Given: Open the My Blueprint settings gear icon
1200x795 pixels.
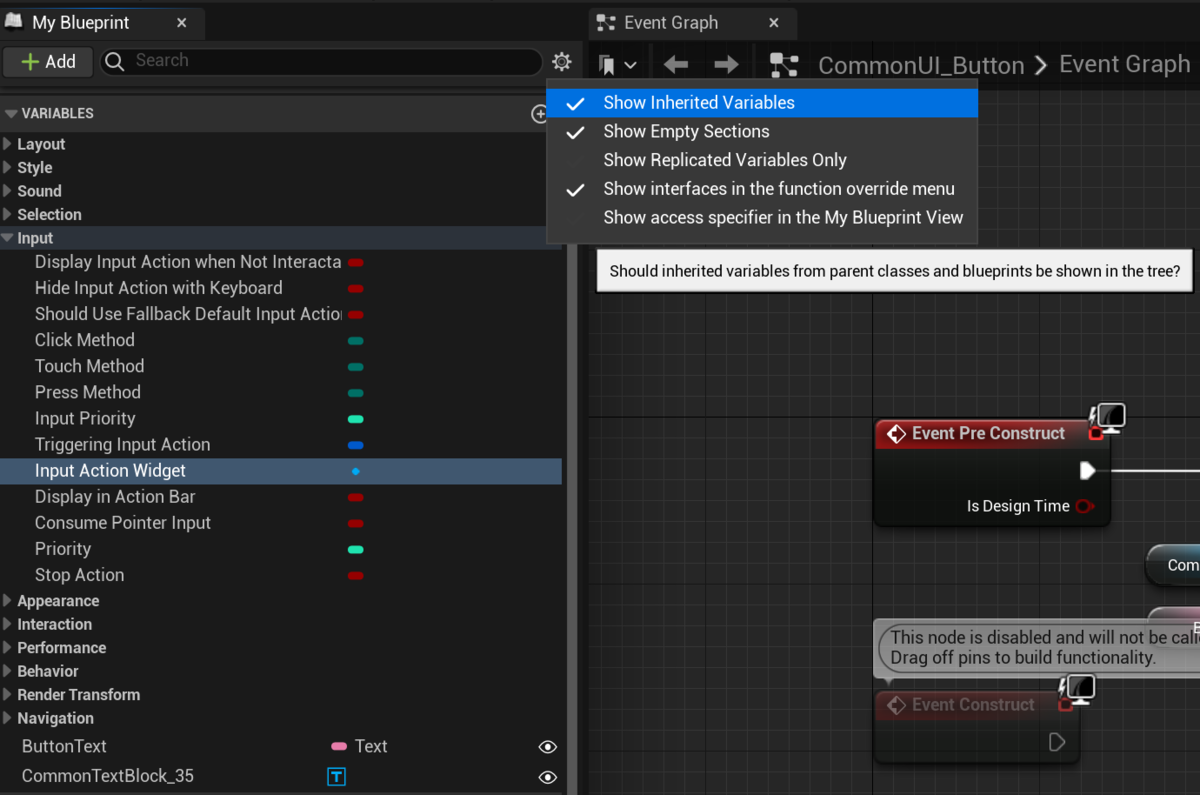Looking at the screenshot, I should [561, 61].
